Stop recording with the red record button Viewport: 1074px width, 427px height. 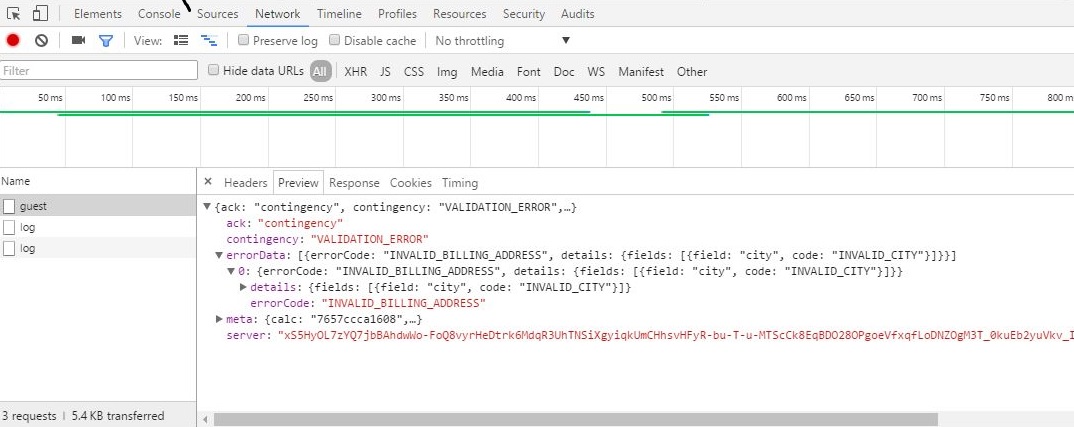click(x=13, y=41)
